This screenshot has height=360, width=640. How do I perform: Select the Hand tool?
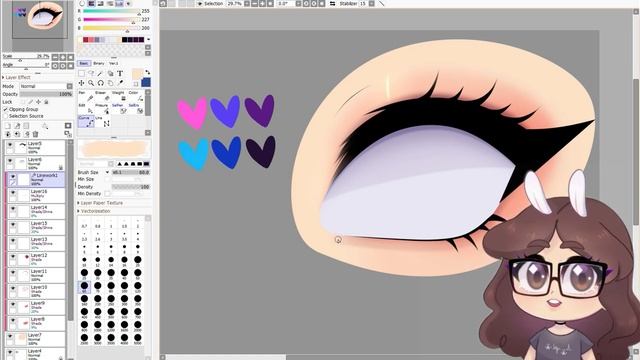[110, 83]
